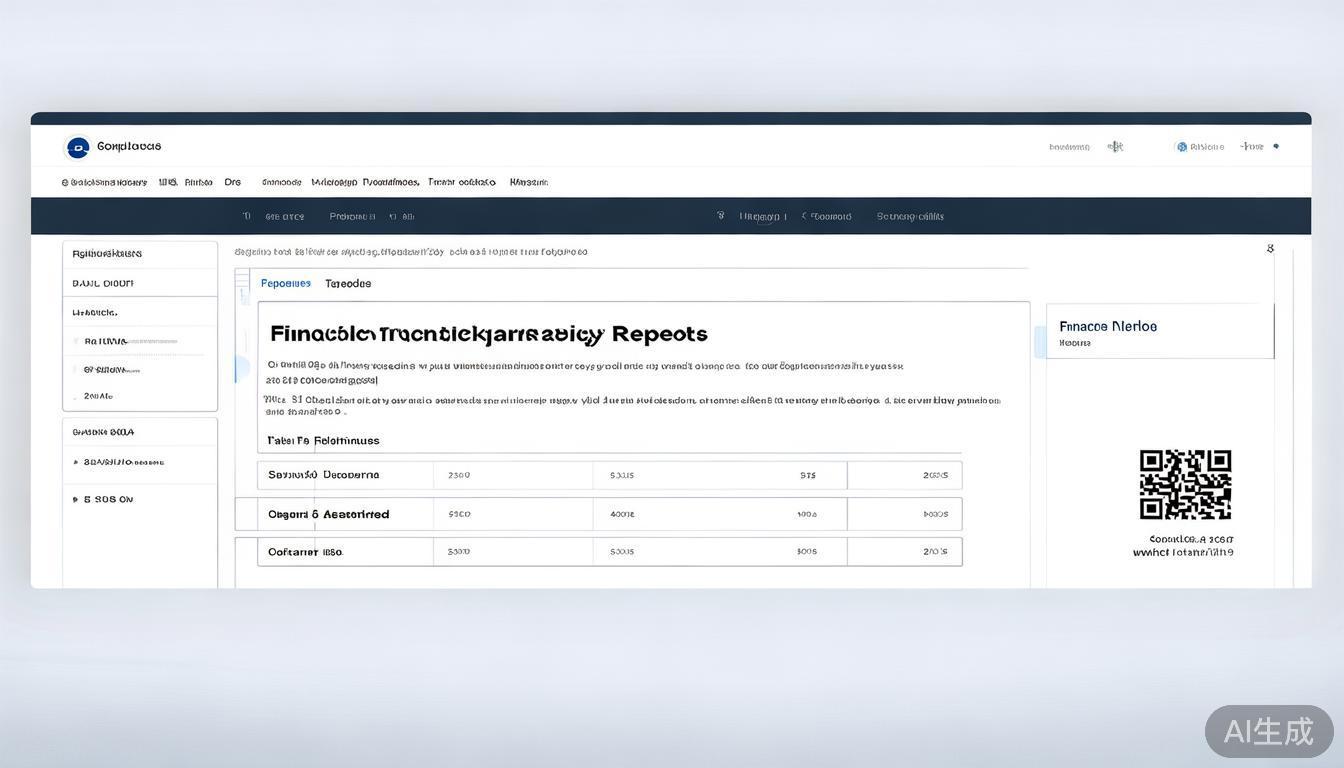Click the first table row's label cell
1344x768 pixels.
click(x=323, y=475)
